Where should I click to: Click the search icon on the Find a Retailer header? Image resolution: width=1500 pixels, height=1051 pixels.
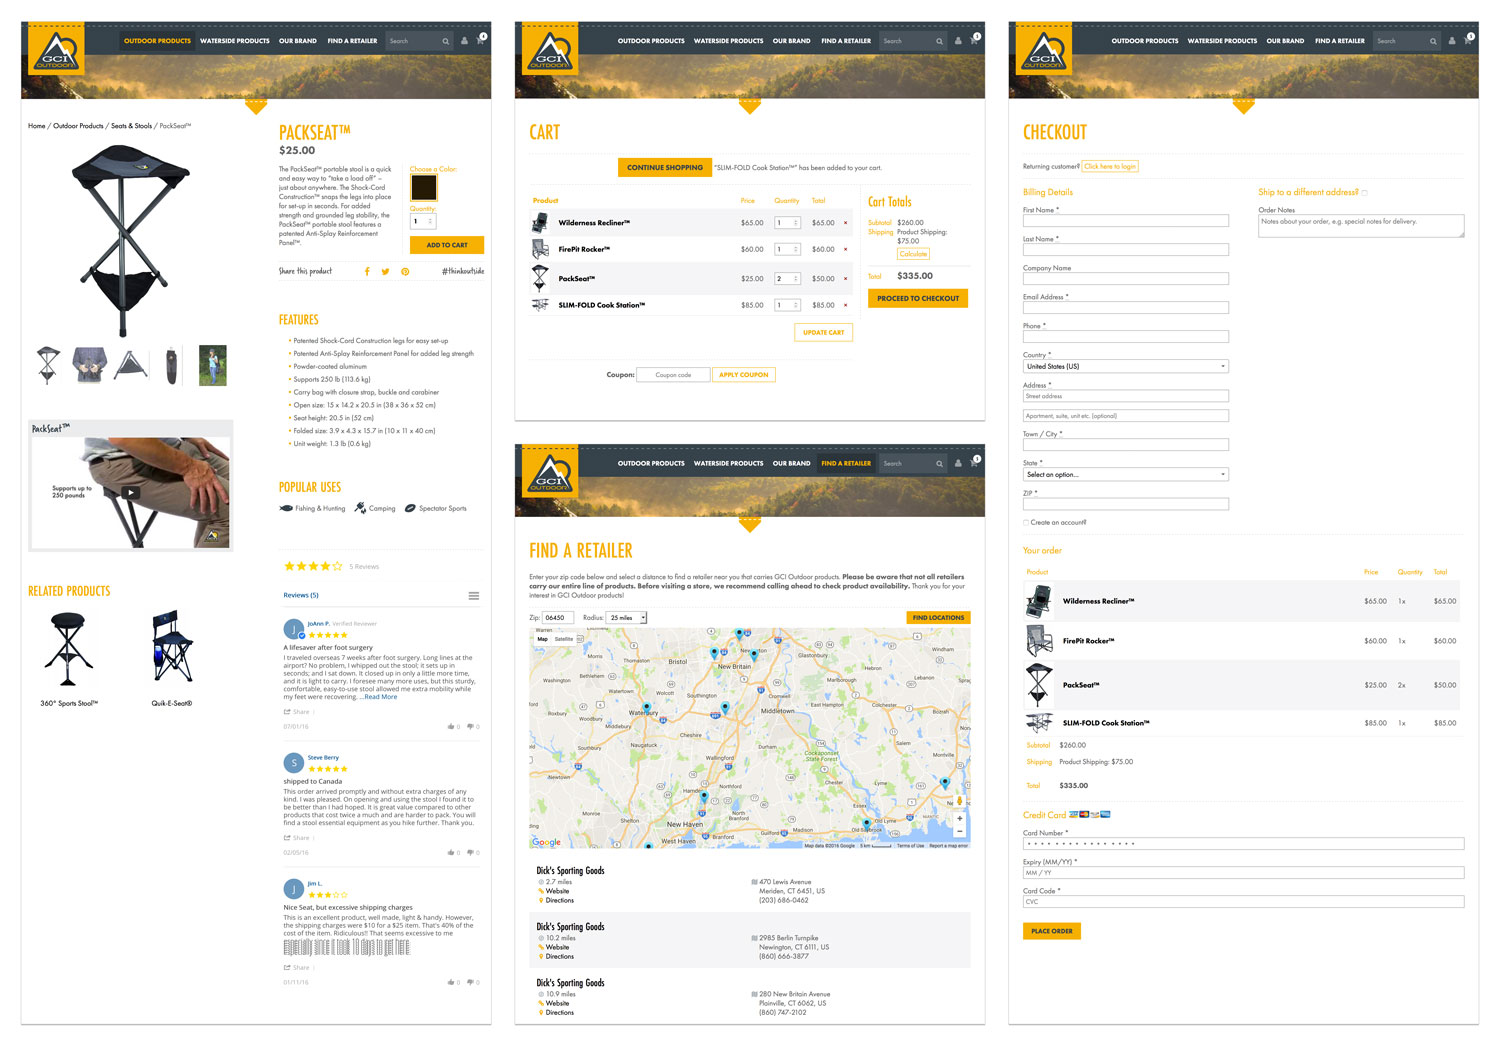939,464
